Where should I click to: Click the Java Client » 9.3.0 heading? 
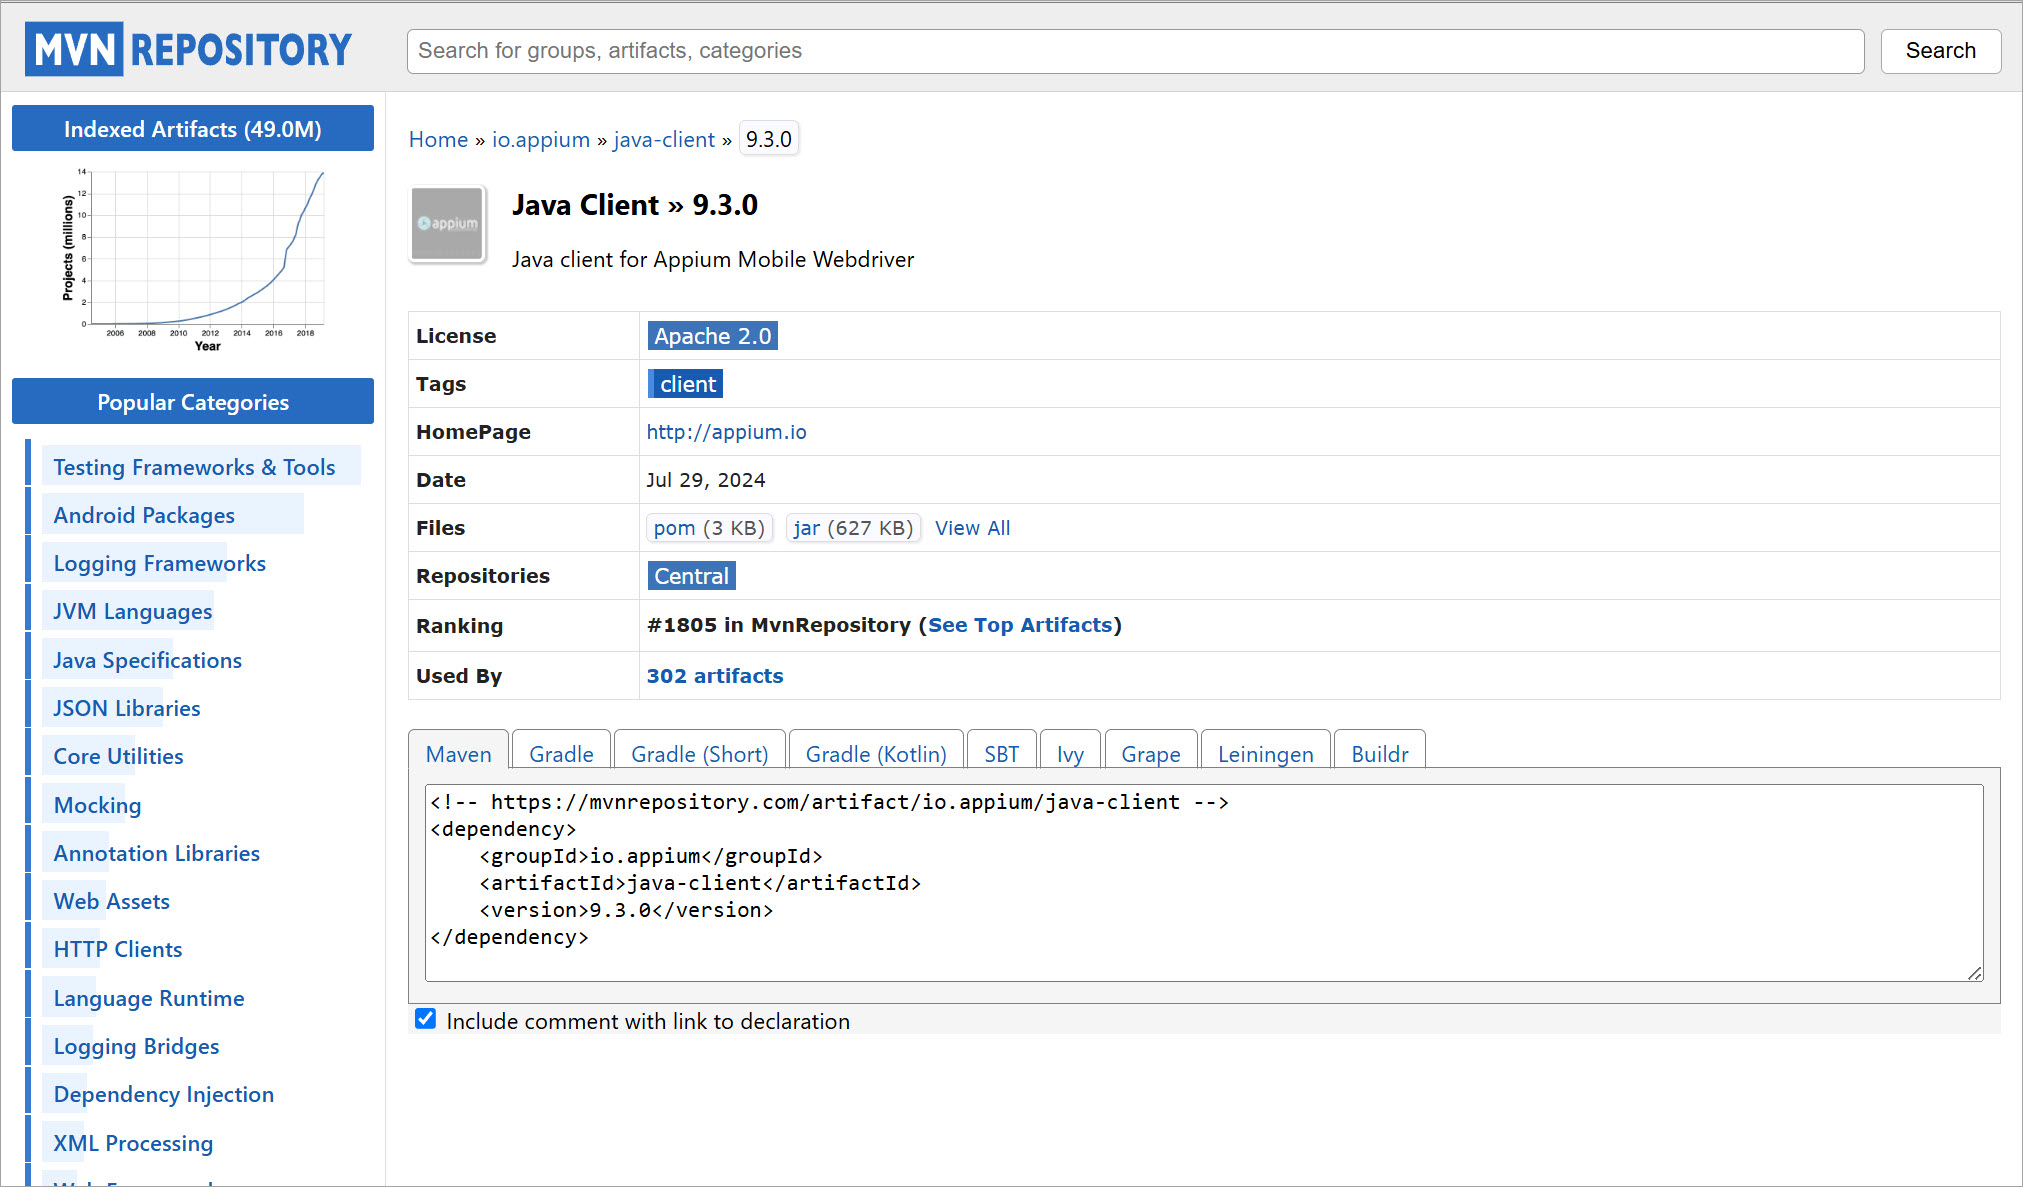coord(635,205)
